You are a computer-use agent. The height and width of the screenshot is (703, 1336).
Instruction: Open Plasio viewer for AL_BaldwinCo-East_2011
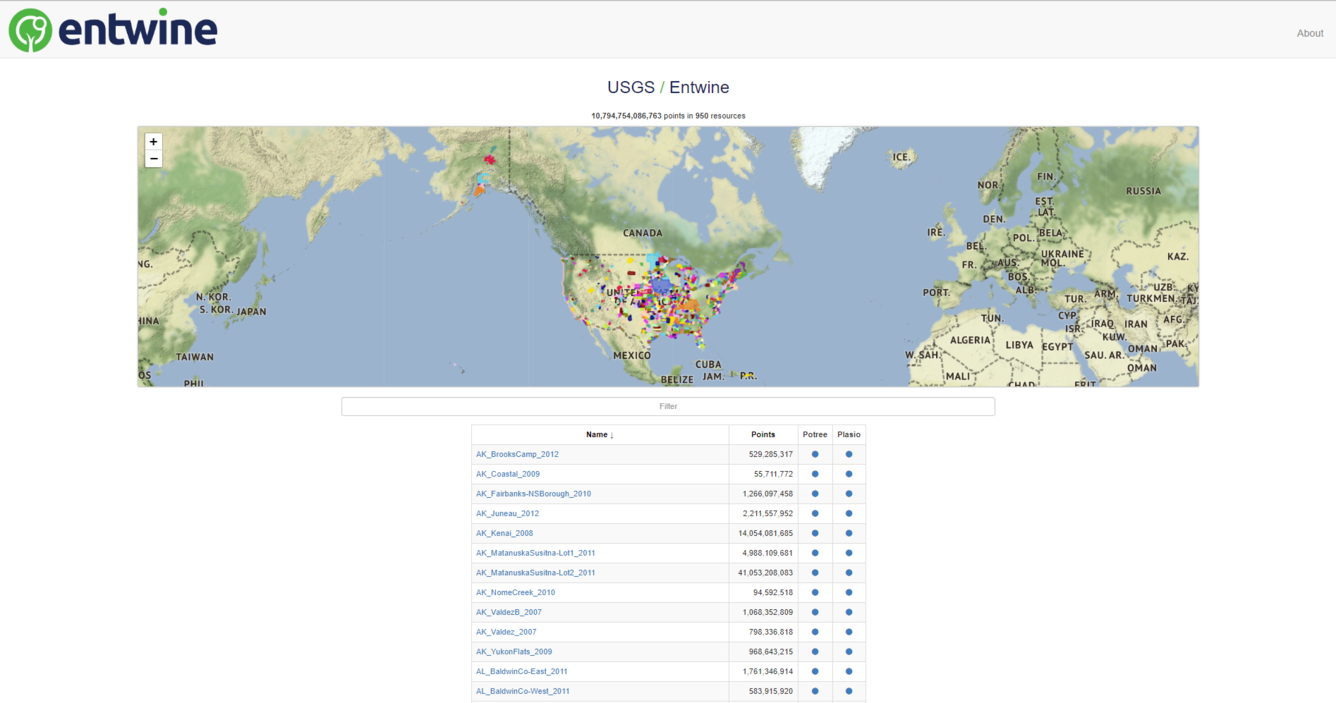click(x=849, y=671)
